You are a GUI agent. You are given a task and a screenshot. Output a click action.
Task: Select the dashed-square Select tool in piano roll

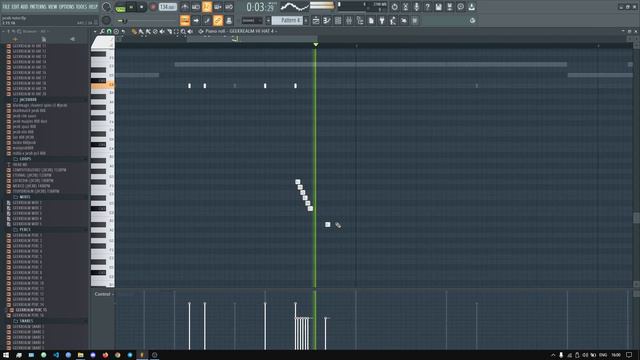pos(176,31)
